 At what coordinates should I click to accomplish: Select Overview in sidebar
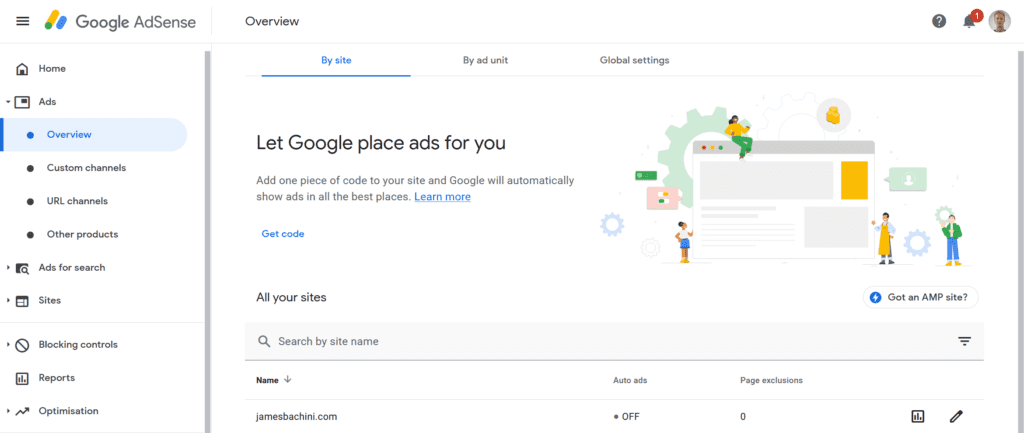click(x=95, y=135)
